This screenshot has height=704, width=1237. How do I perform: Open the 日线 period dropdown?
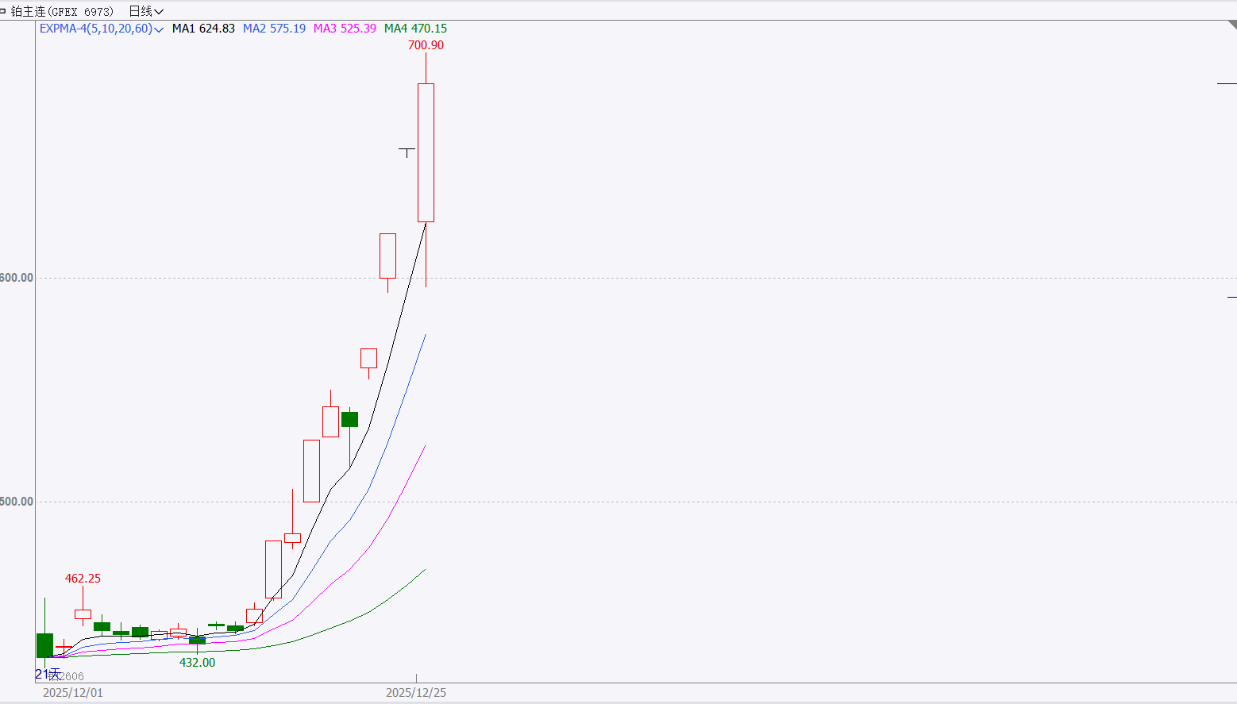point(145,11)
